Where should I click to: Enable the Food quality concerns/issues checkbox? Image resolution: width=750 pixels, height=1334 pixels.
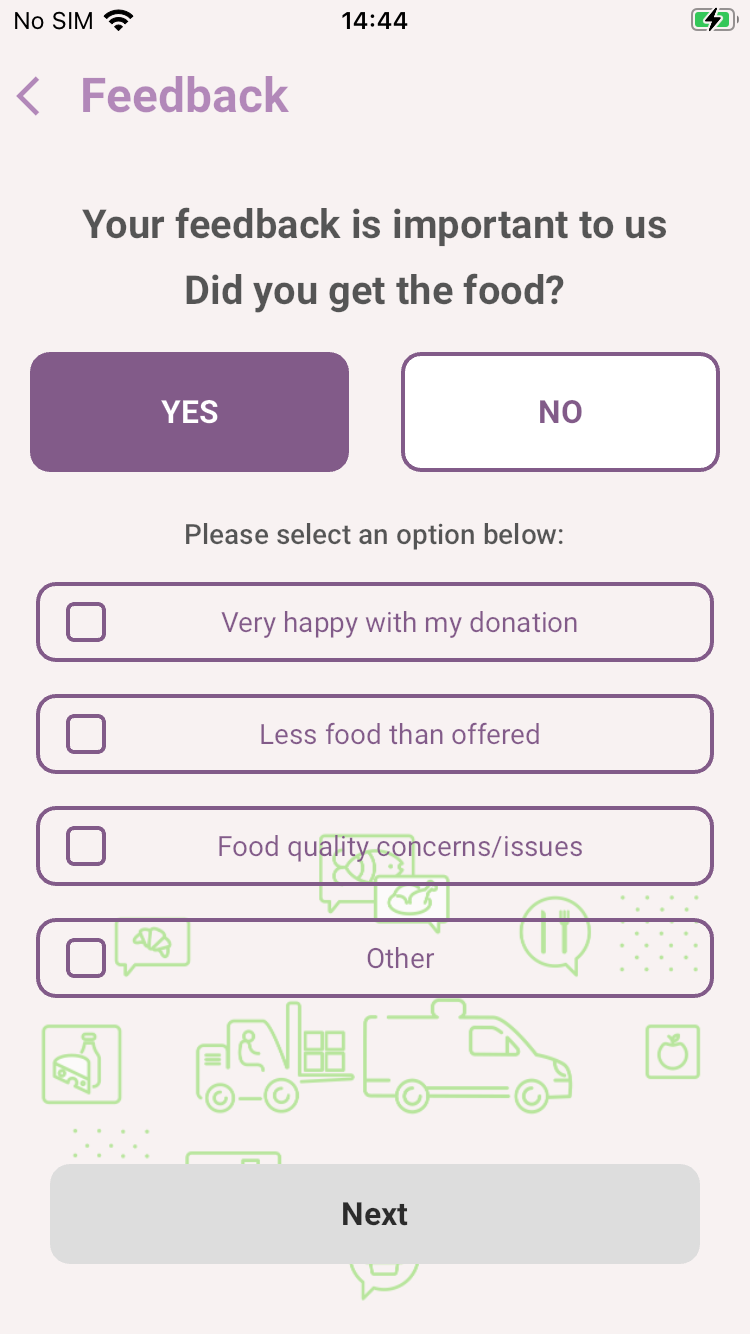pos(86,846)
